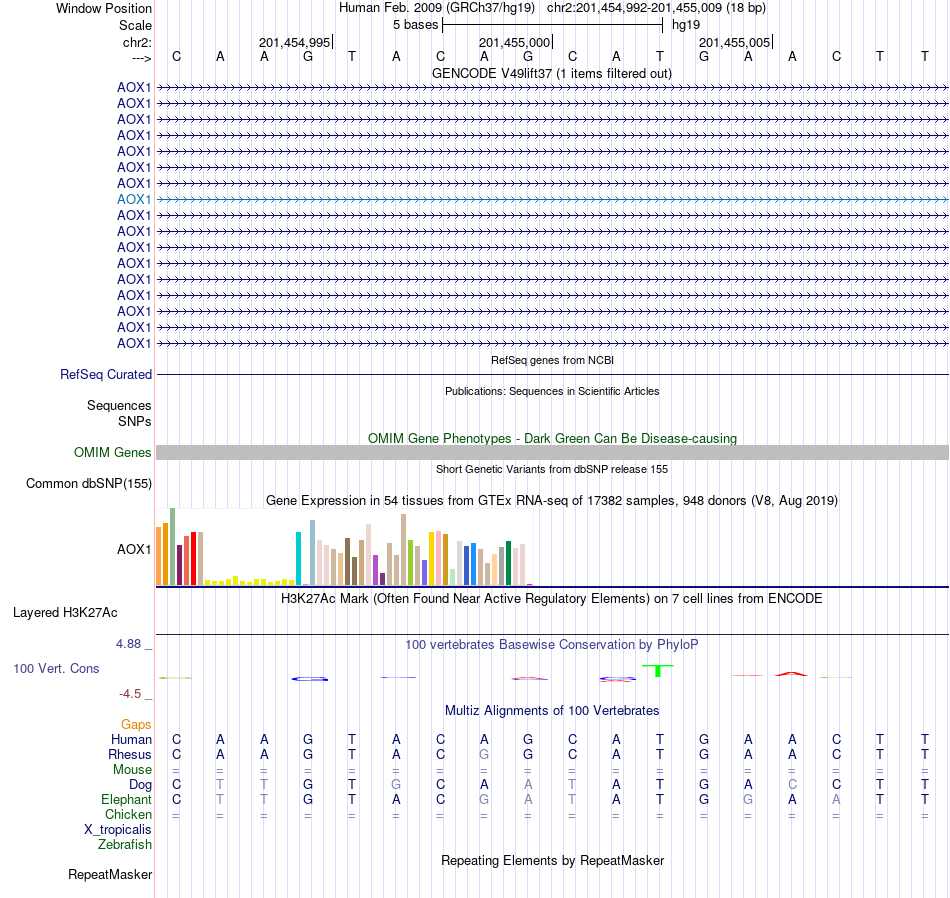Click the AOX1 label beside GTEx chart
Viewport: 950px width, 898px height.
coord(134,550)
